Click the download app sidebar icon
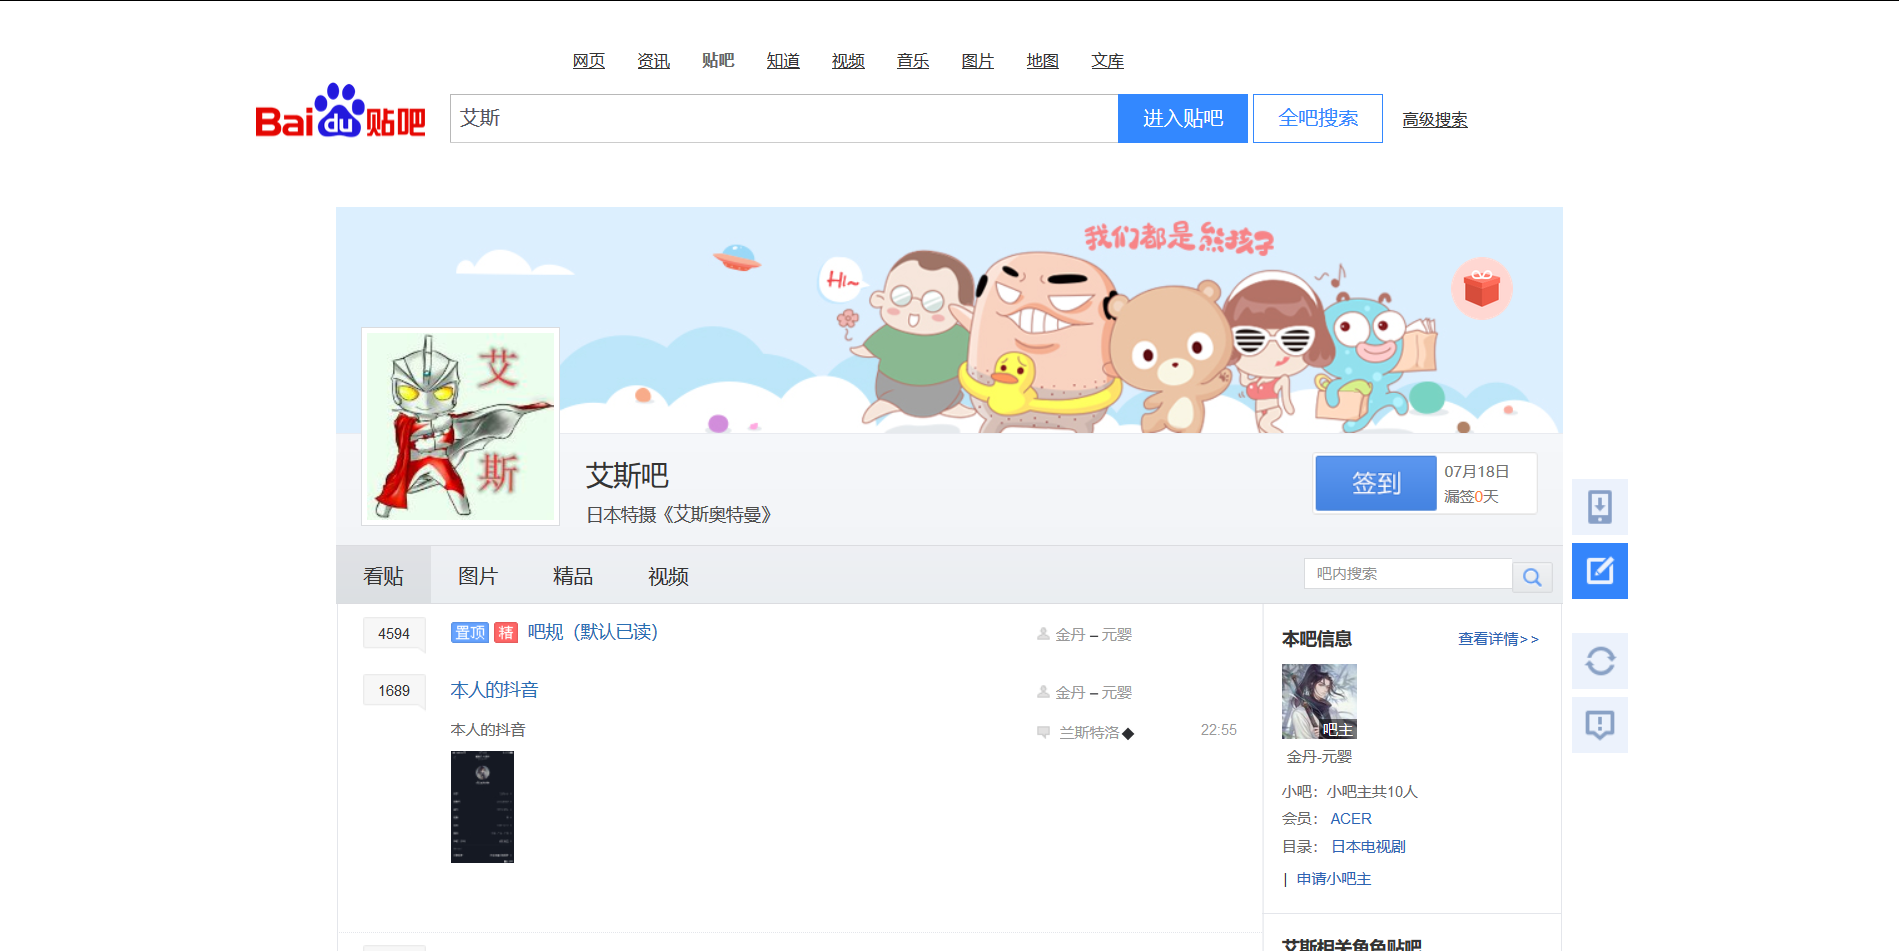The image size is (1899, 951). coord(1599,507)
